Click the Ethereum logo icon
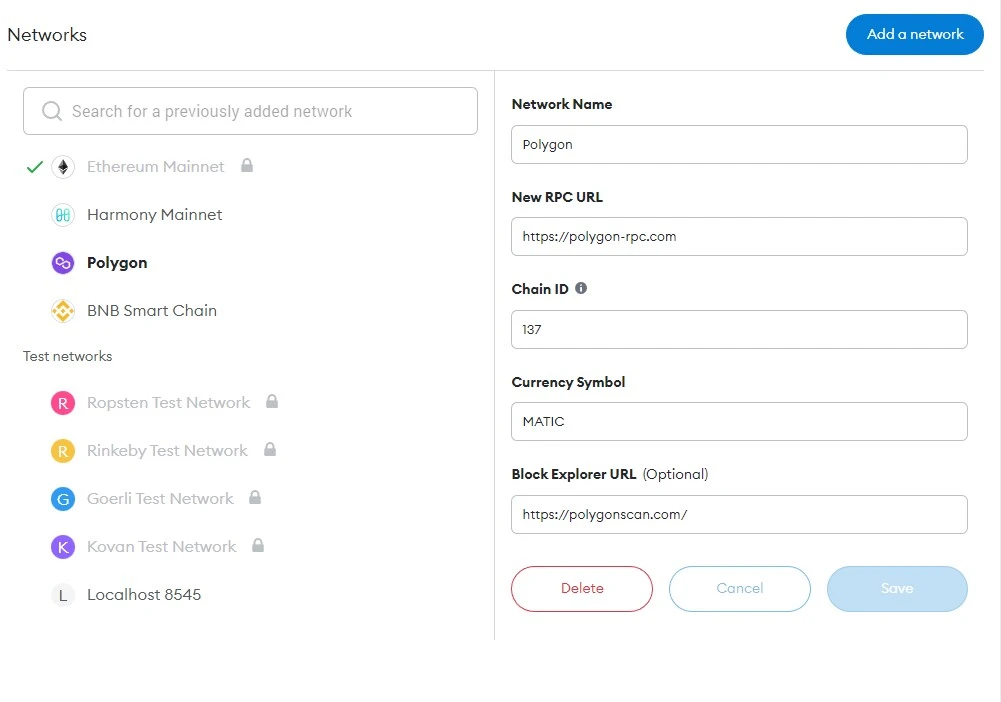This screenshot has width=1001, height=702. [x=63, y=167]
